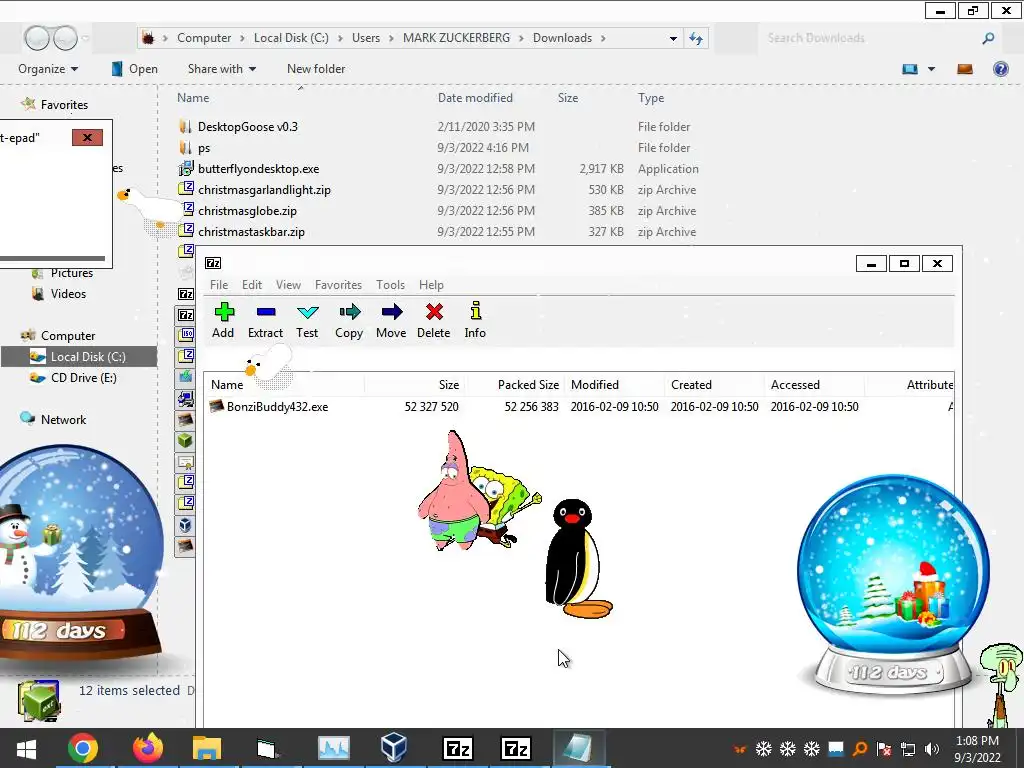1024x768 pixels.
Task: Expand the arrow after Downloads in breadcrumb
Action: click(603, 39)
